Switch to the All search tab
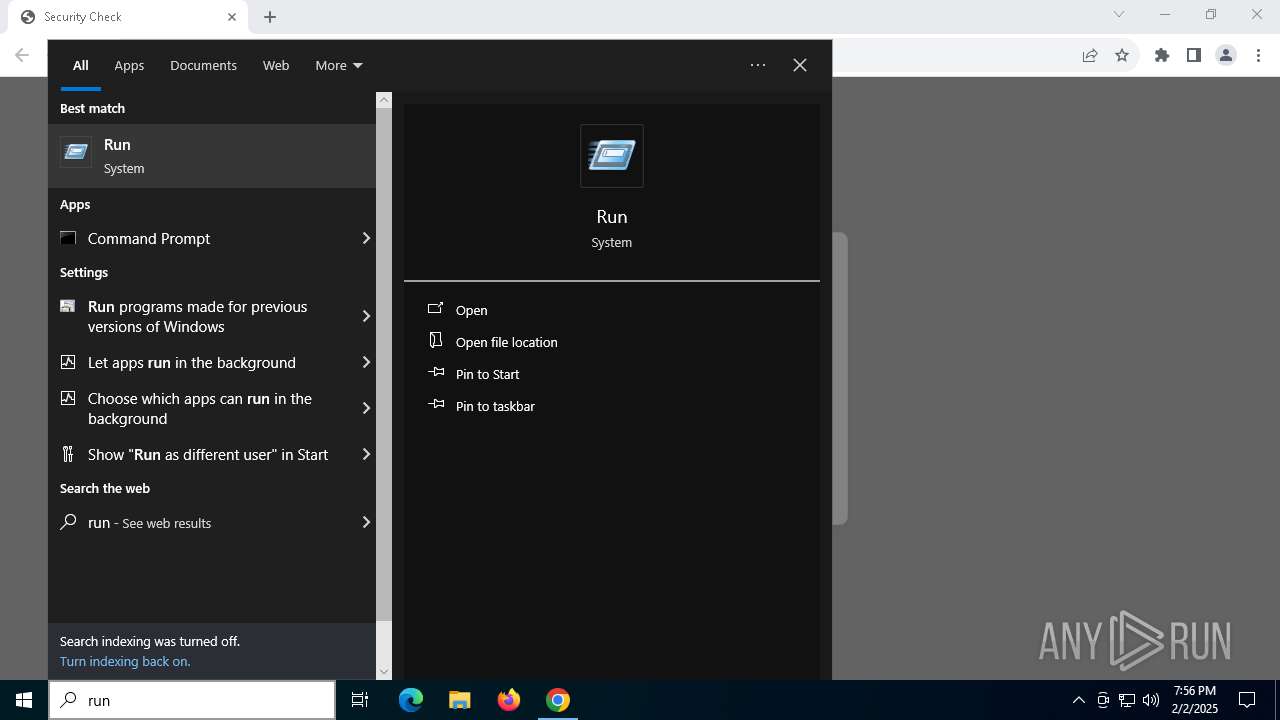Screen dimensions: 1280x720 (x=81, y=65)
